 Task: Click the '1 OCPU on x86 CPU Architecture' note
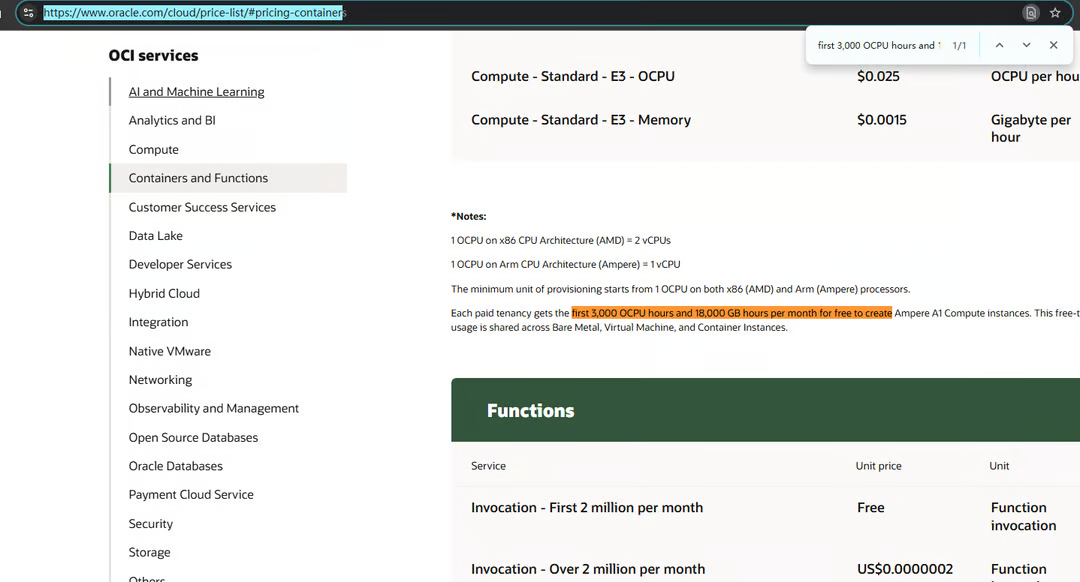(561, 240)
